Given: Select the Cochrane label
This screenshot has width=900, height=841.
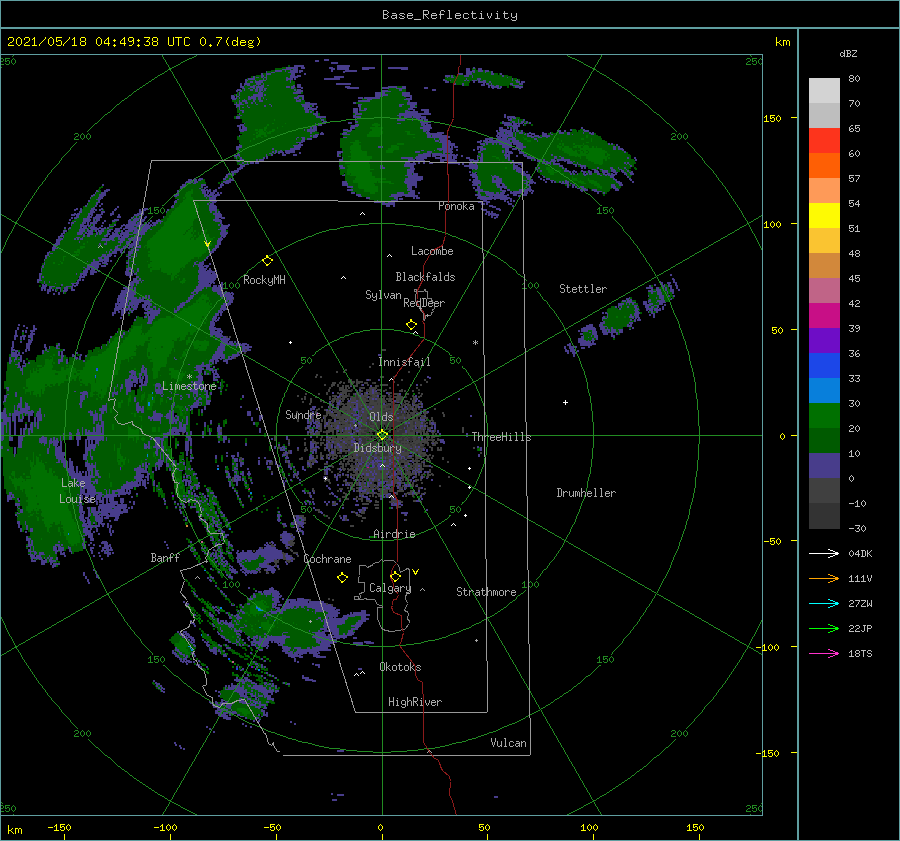Looking at the screenshot, I should 327,559.
